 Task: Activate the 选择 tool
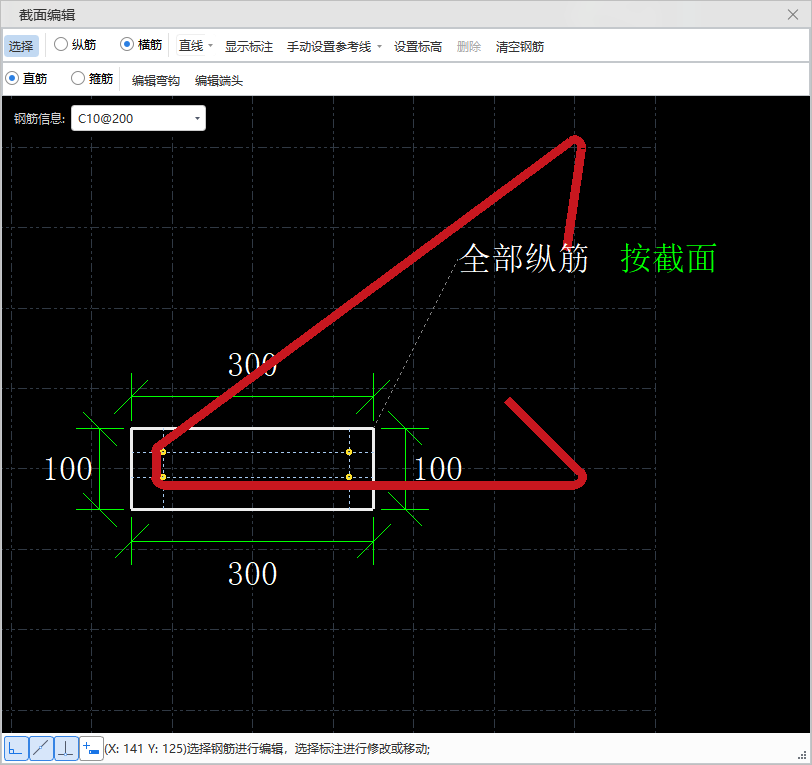click(x=21, y=46)
